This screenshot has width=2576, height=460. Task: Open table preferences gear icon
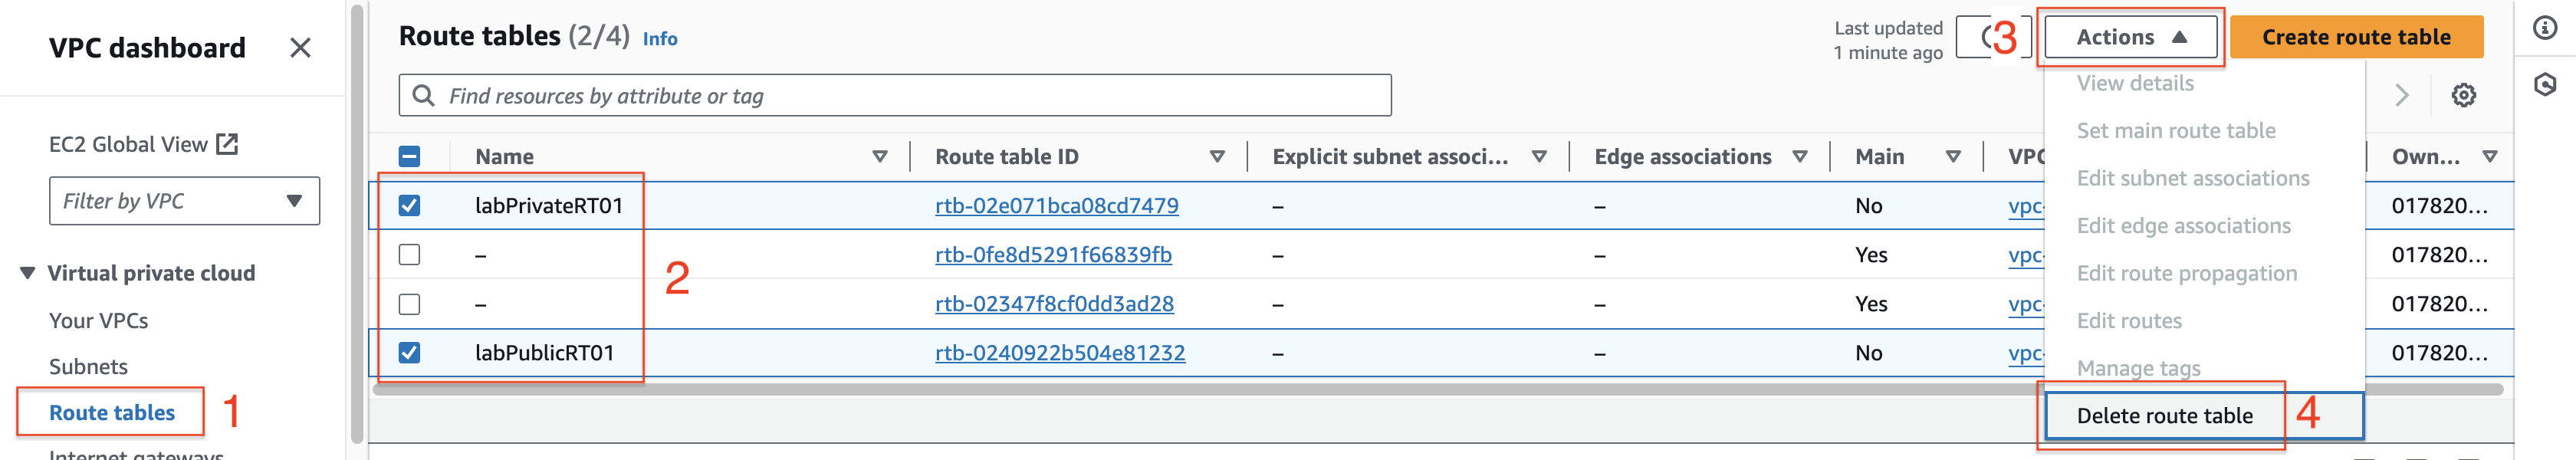point(2463,95)
